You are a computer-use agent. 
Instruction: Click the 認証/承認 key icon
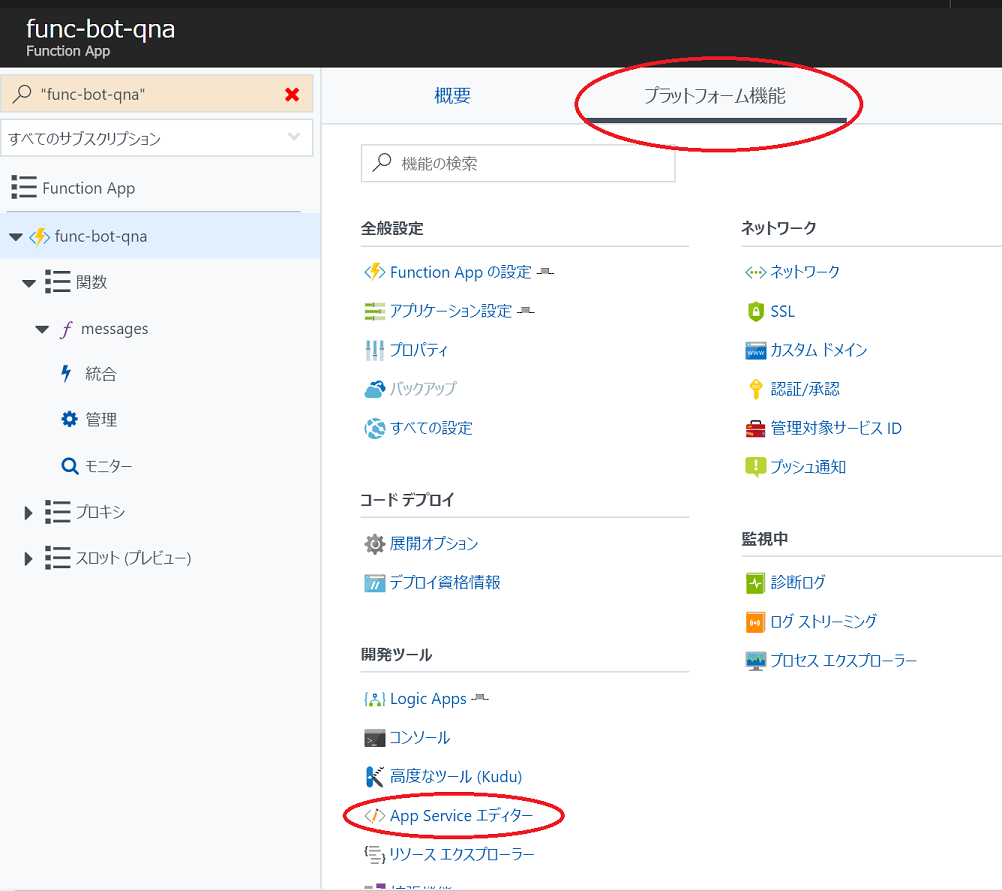pos(755,389)
